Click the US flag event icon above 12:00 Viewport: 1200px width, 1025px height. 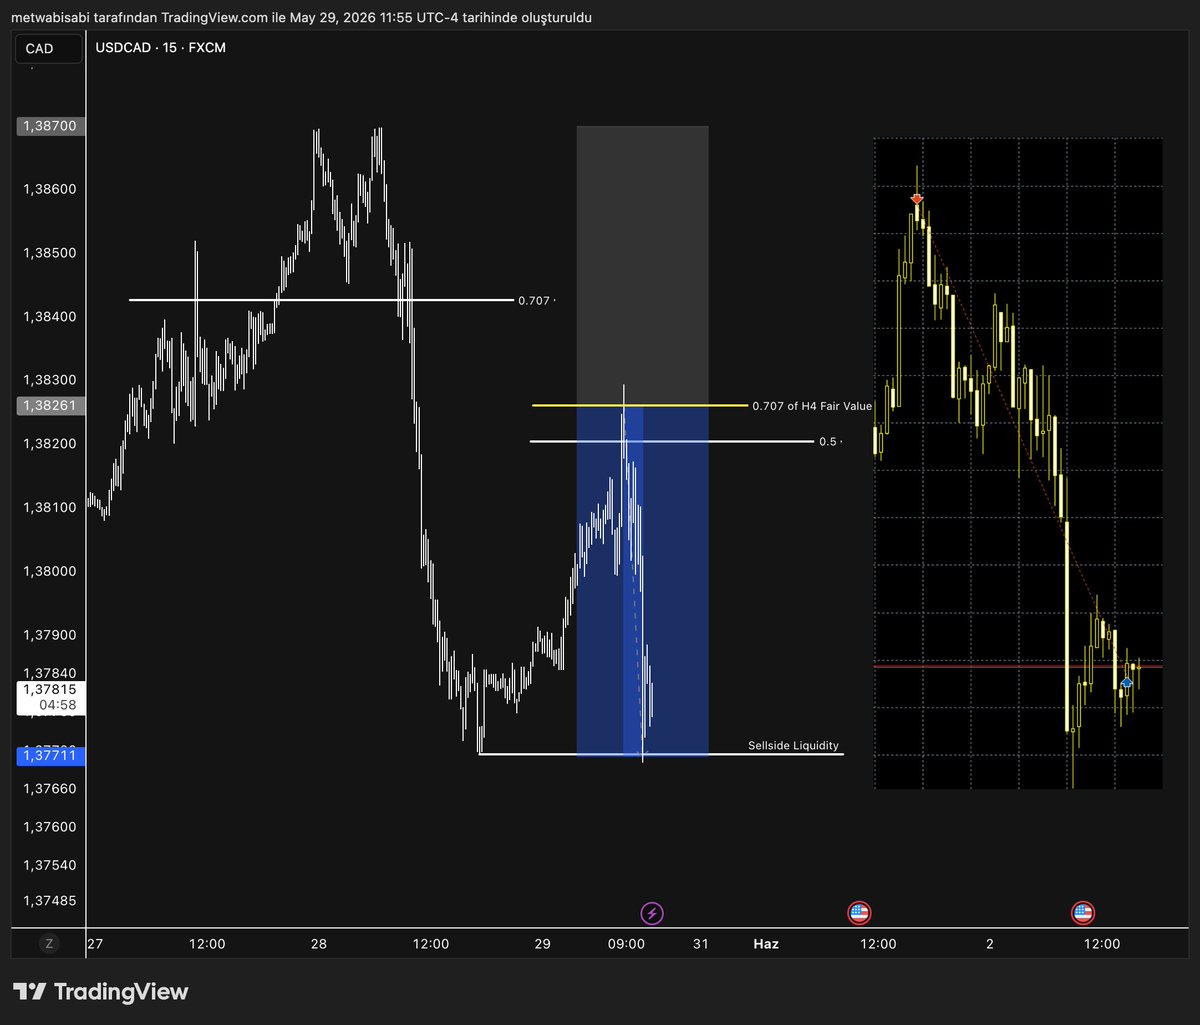tap(1083, 912)
